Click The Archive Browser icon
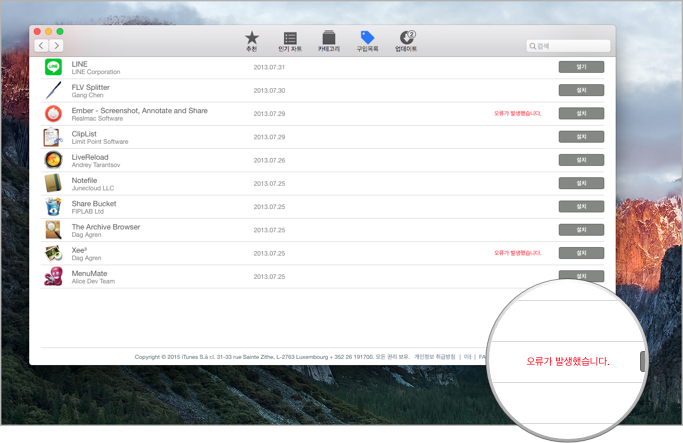Screen dimensions: 683x443 (x=53, y=230)
